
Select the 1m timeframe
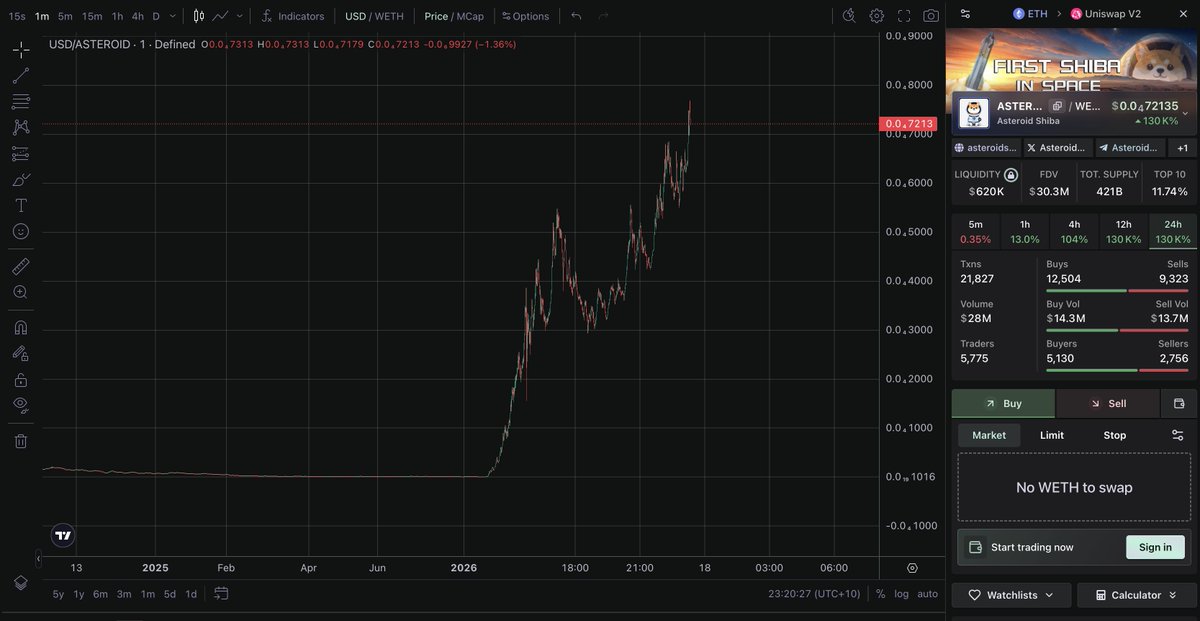[42, 16]
